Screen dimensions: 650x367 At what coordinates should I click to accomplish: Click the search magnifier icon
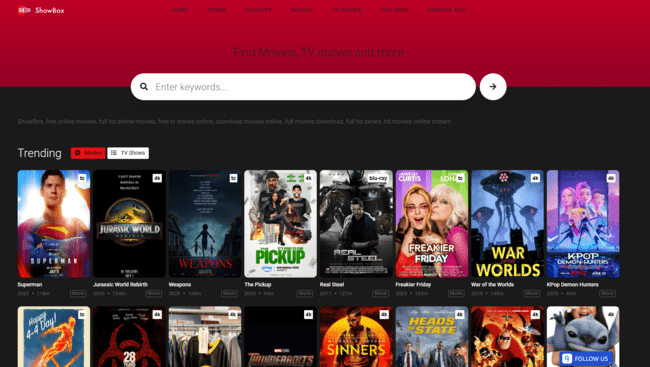coord(144,87)
